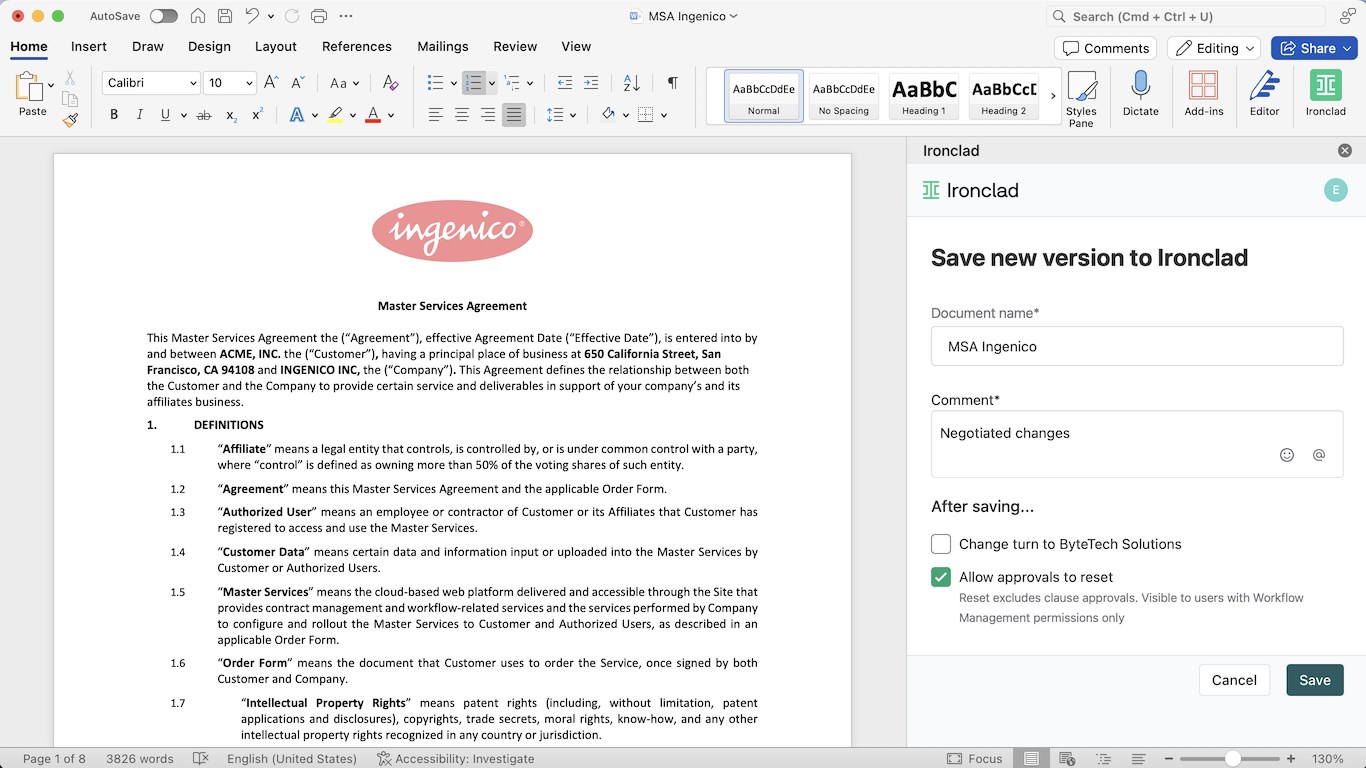Cancel saving the new version

click(x=1234, y=680)
